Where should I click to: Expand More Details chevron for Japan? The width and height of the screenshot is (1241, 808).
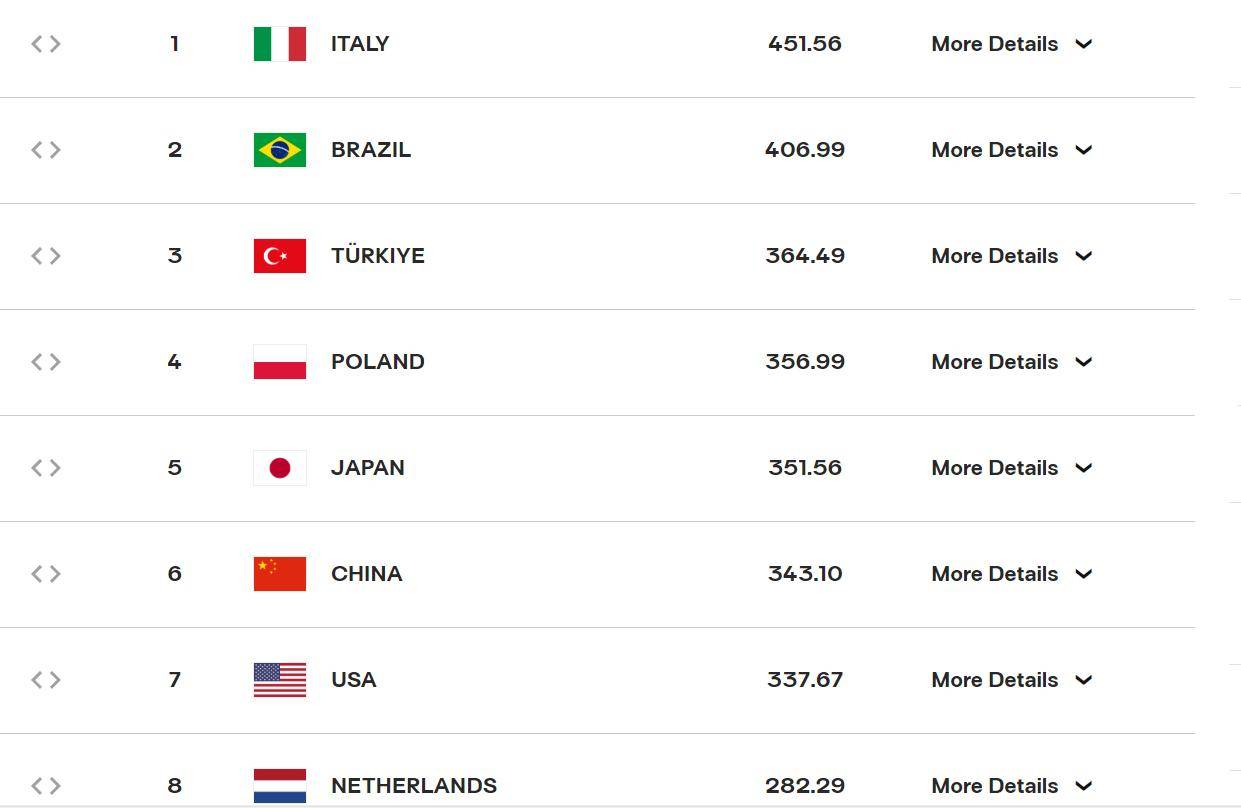coord(1084,468)
